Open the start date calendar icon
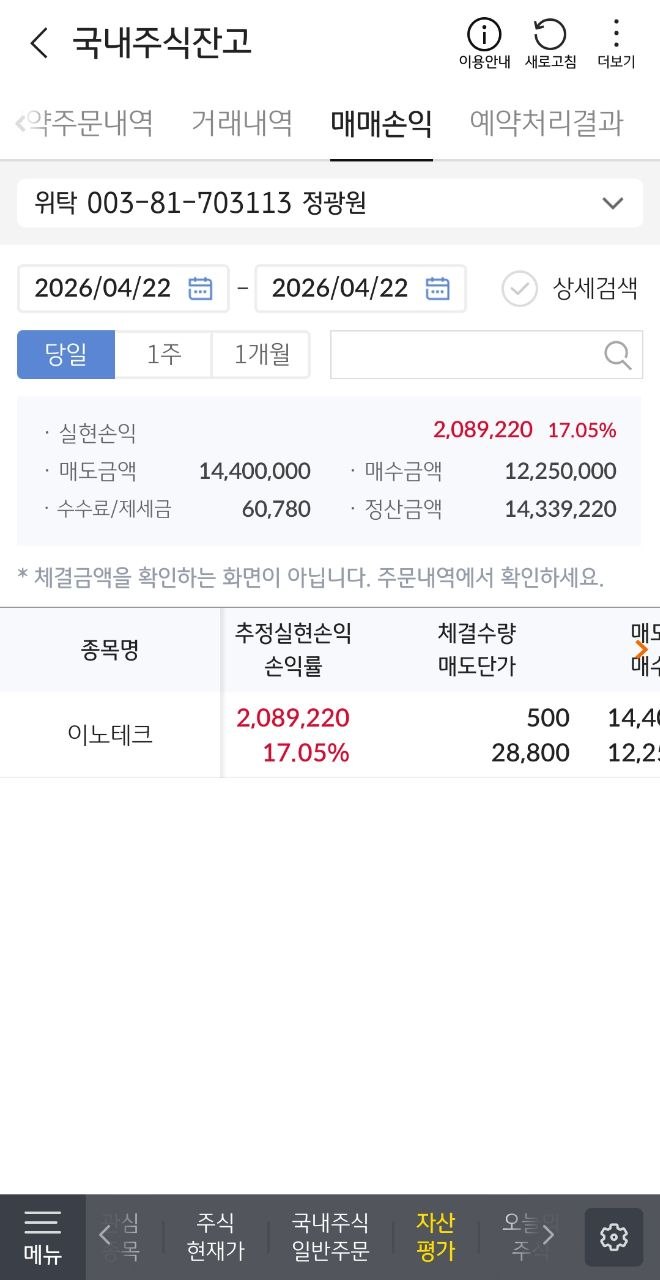 click(x=201, y=288)
